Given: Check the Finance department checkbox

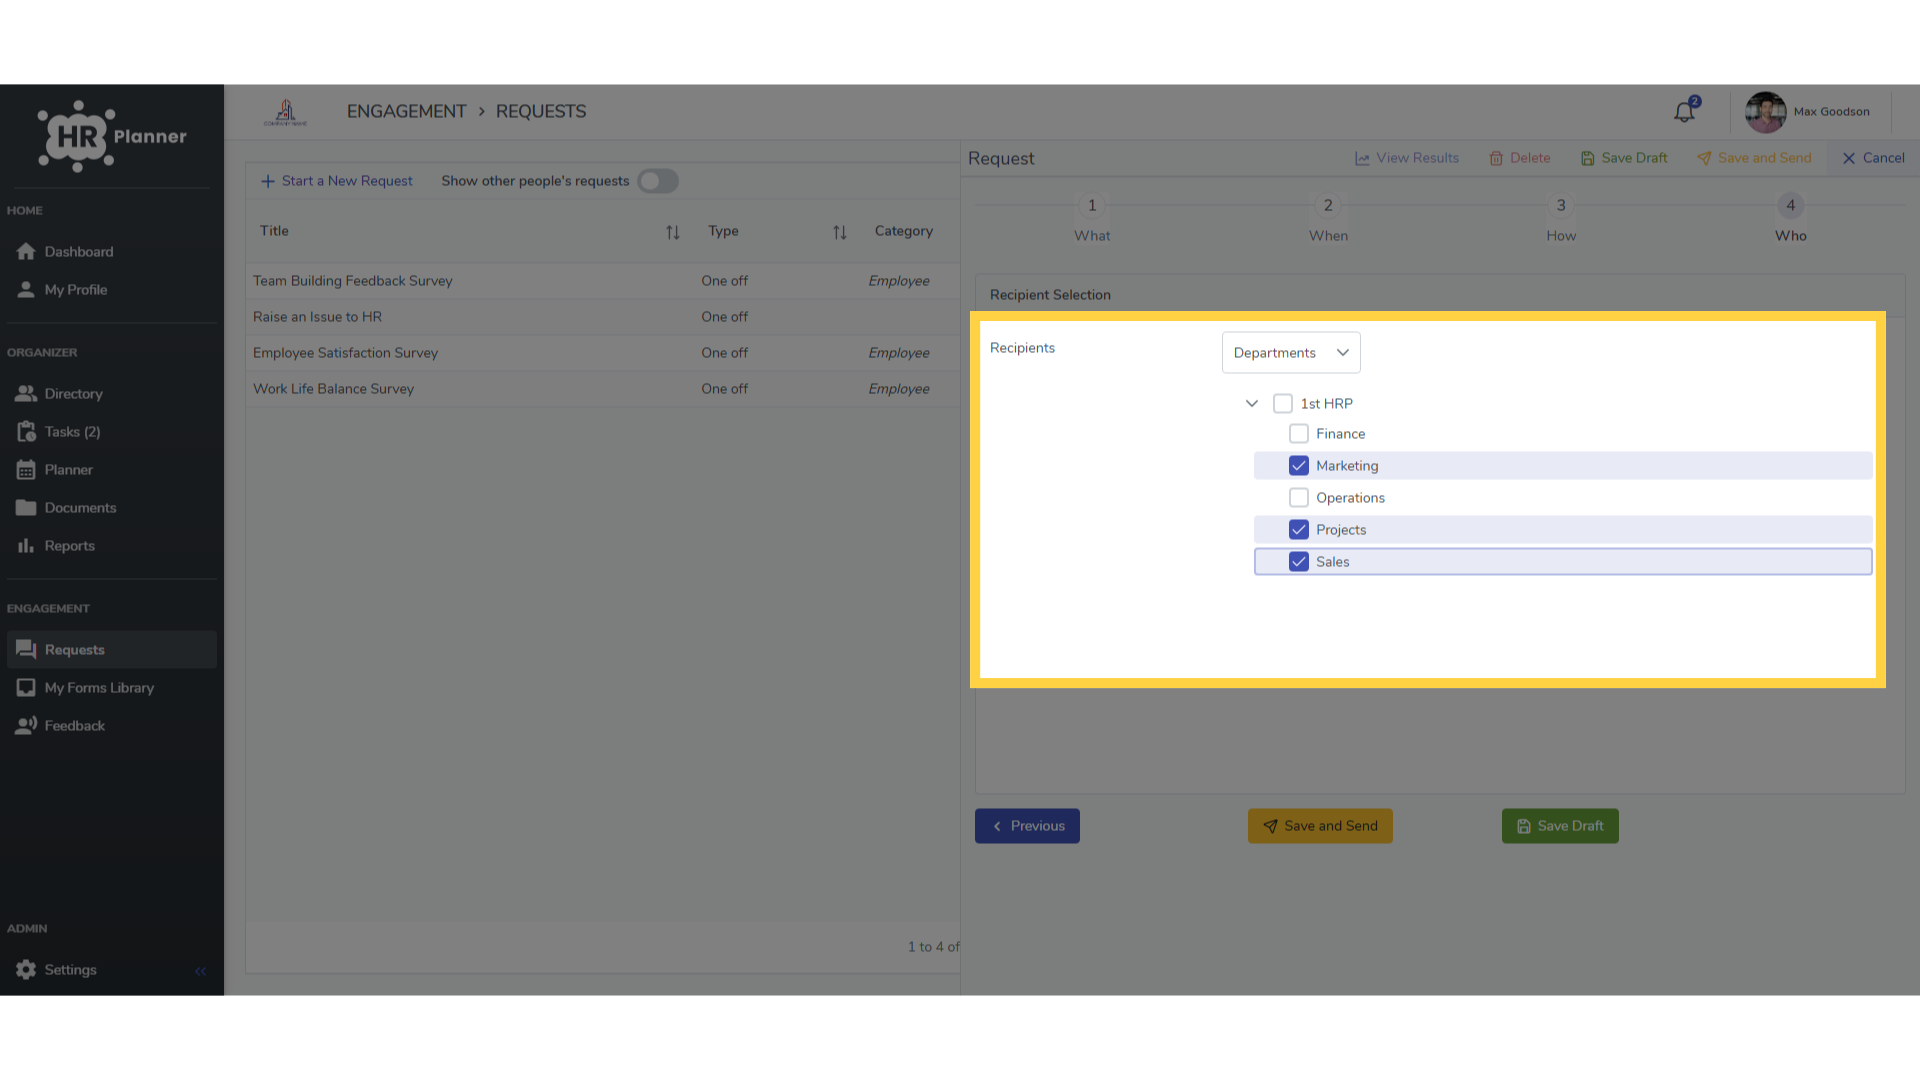Looking at the screenshot, I should tap(1299, 434).
